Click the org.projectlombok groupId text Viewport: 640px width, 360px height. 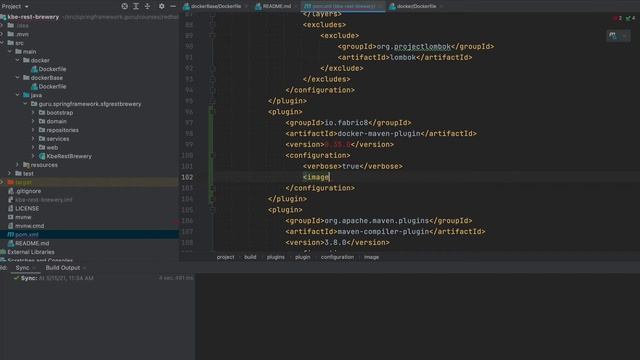[x=413, y=47]
